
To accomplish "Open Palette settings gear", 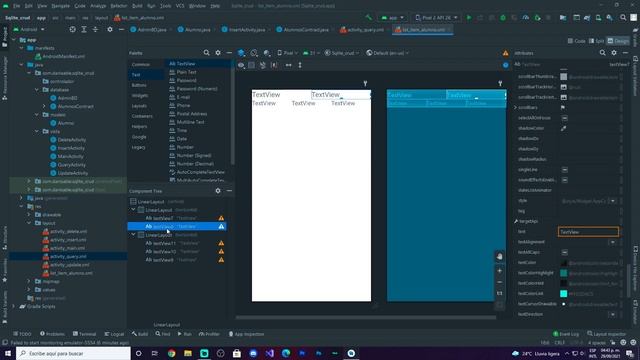I will 218,53.
